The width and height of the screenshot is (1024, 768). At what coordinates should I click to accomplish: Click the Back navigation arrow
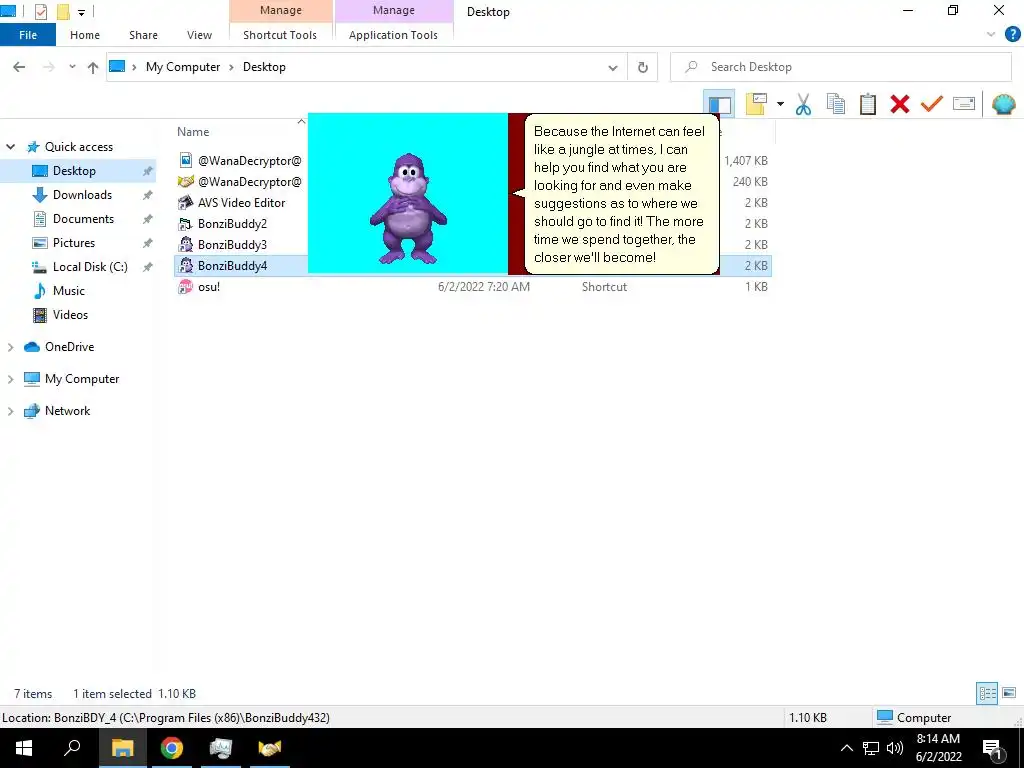pos(19,67)
